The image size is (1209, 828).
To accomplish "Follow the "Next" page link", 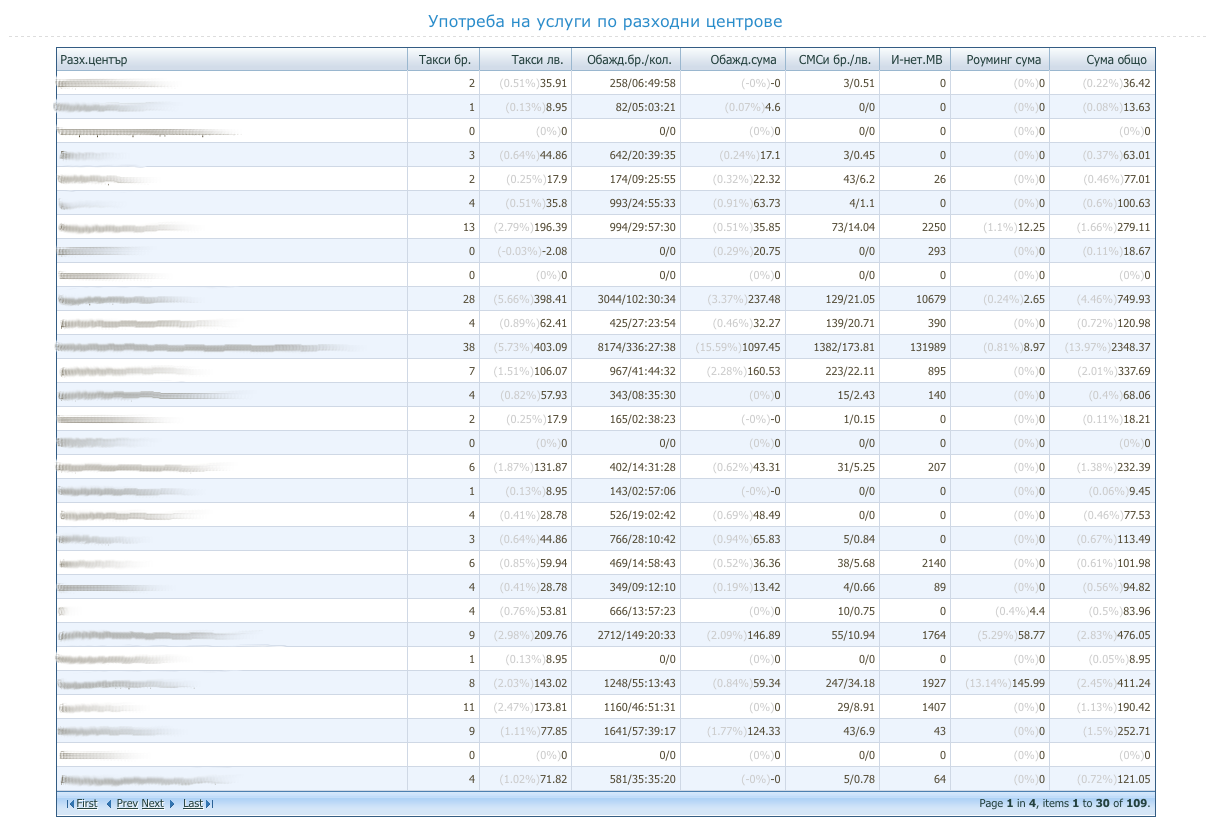I will click(152, 804).
